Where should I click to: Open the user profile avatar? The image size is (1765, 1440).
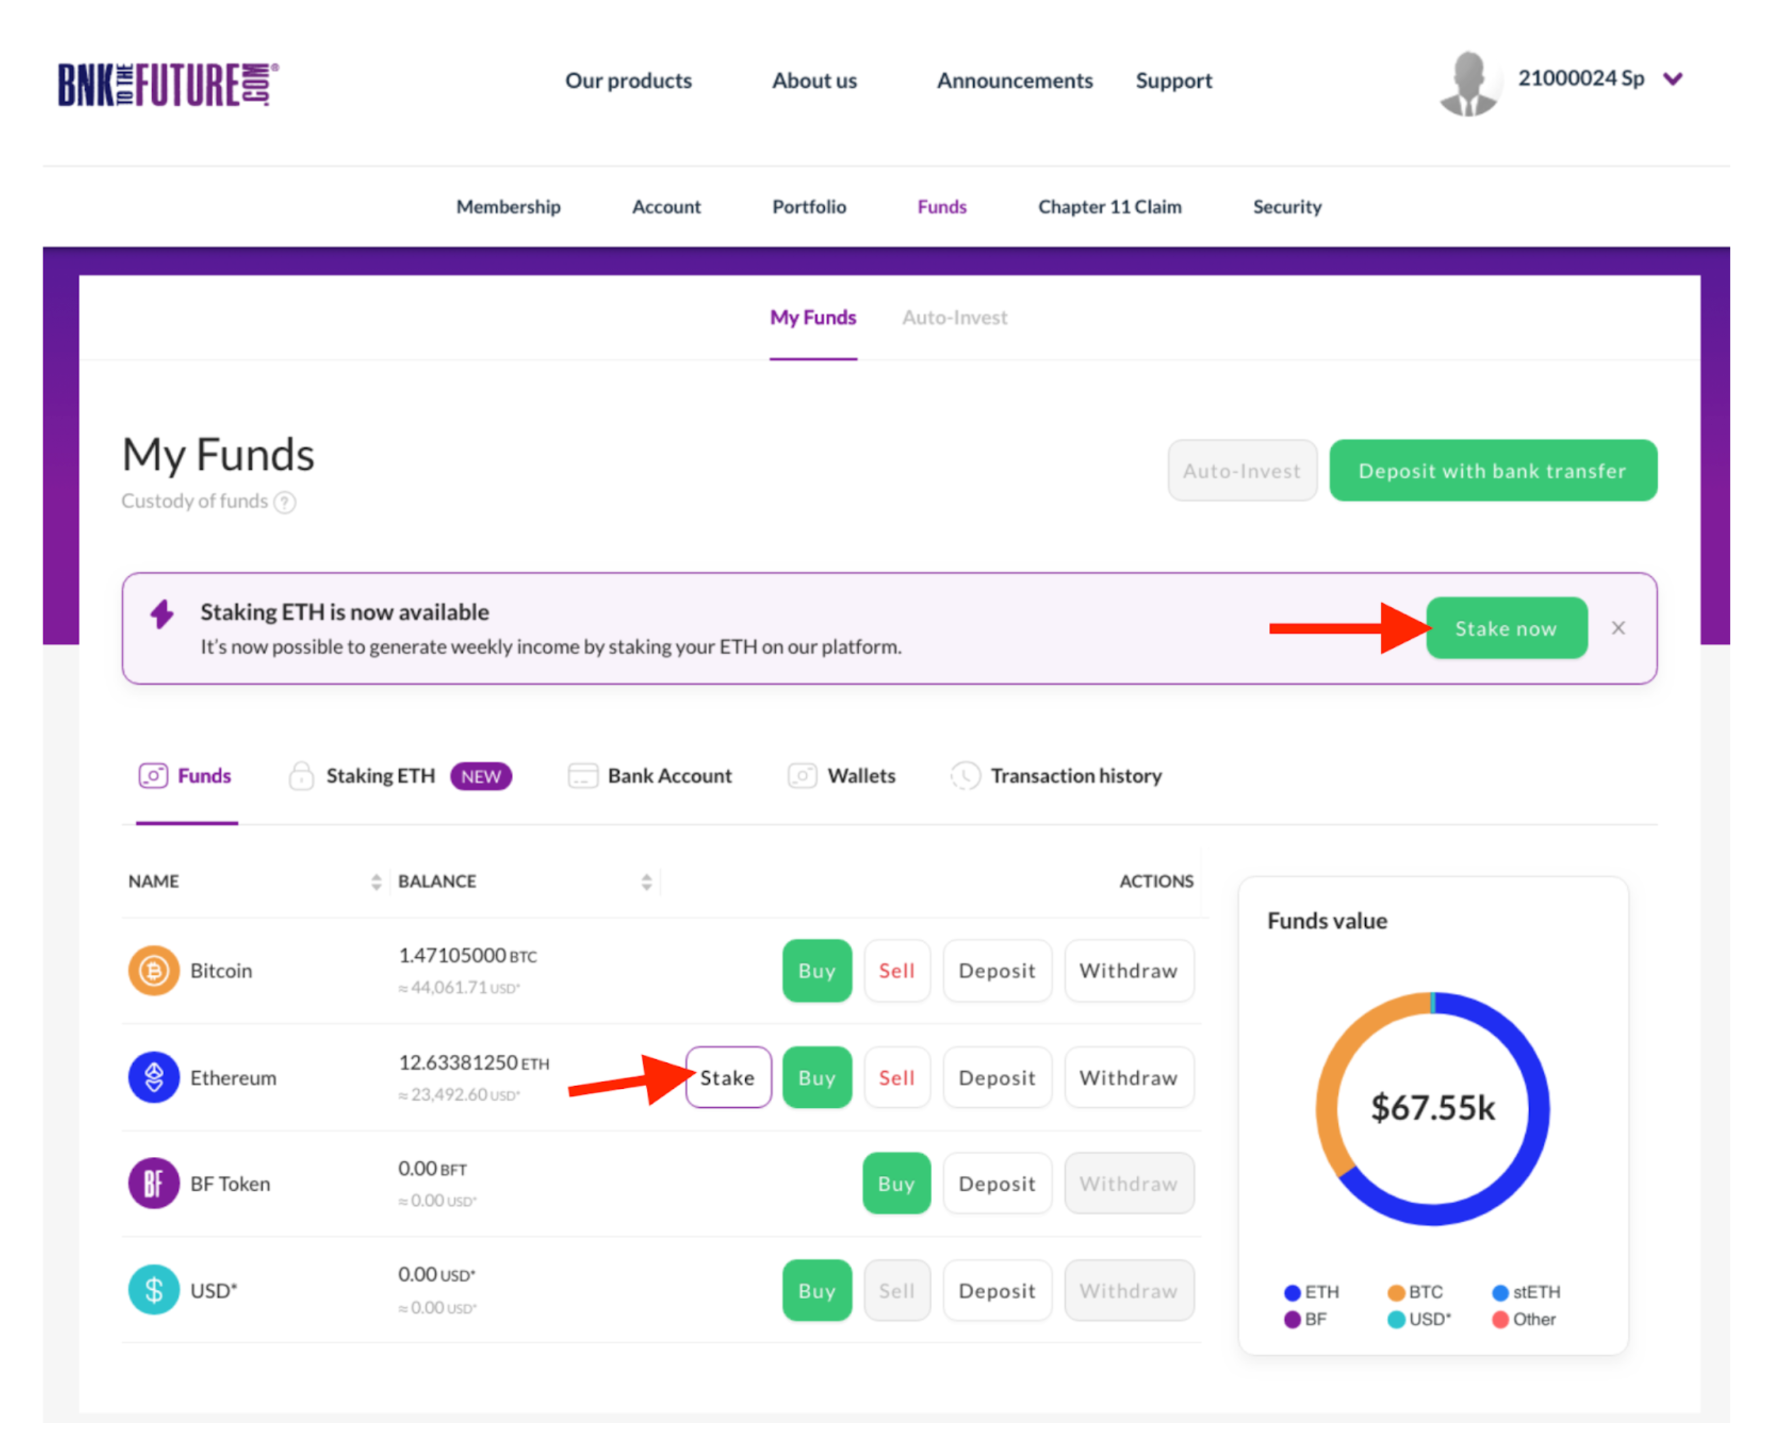tap(1469, 83)
